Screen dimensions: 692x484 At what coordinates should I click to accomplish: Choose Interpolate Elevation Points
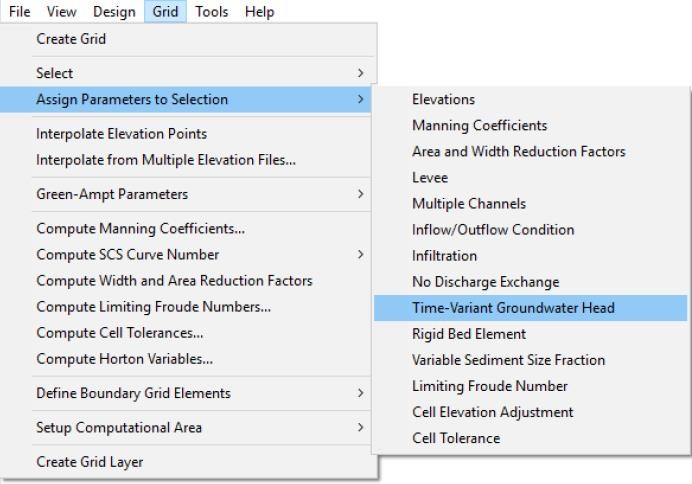(121, 134)
